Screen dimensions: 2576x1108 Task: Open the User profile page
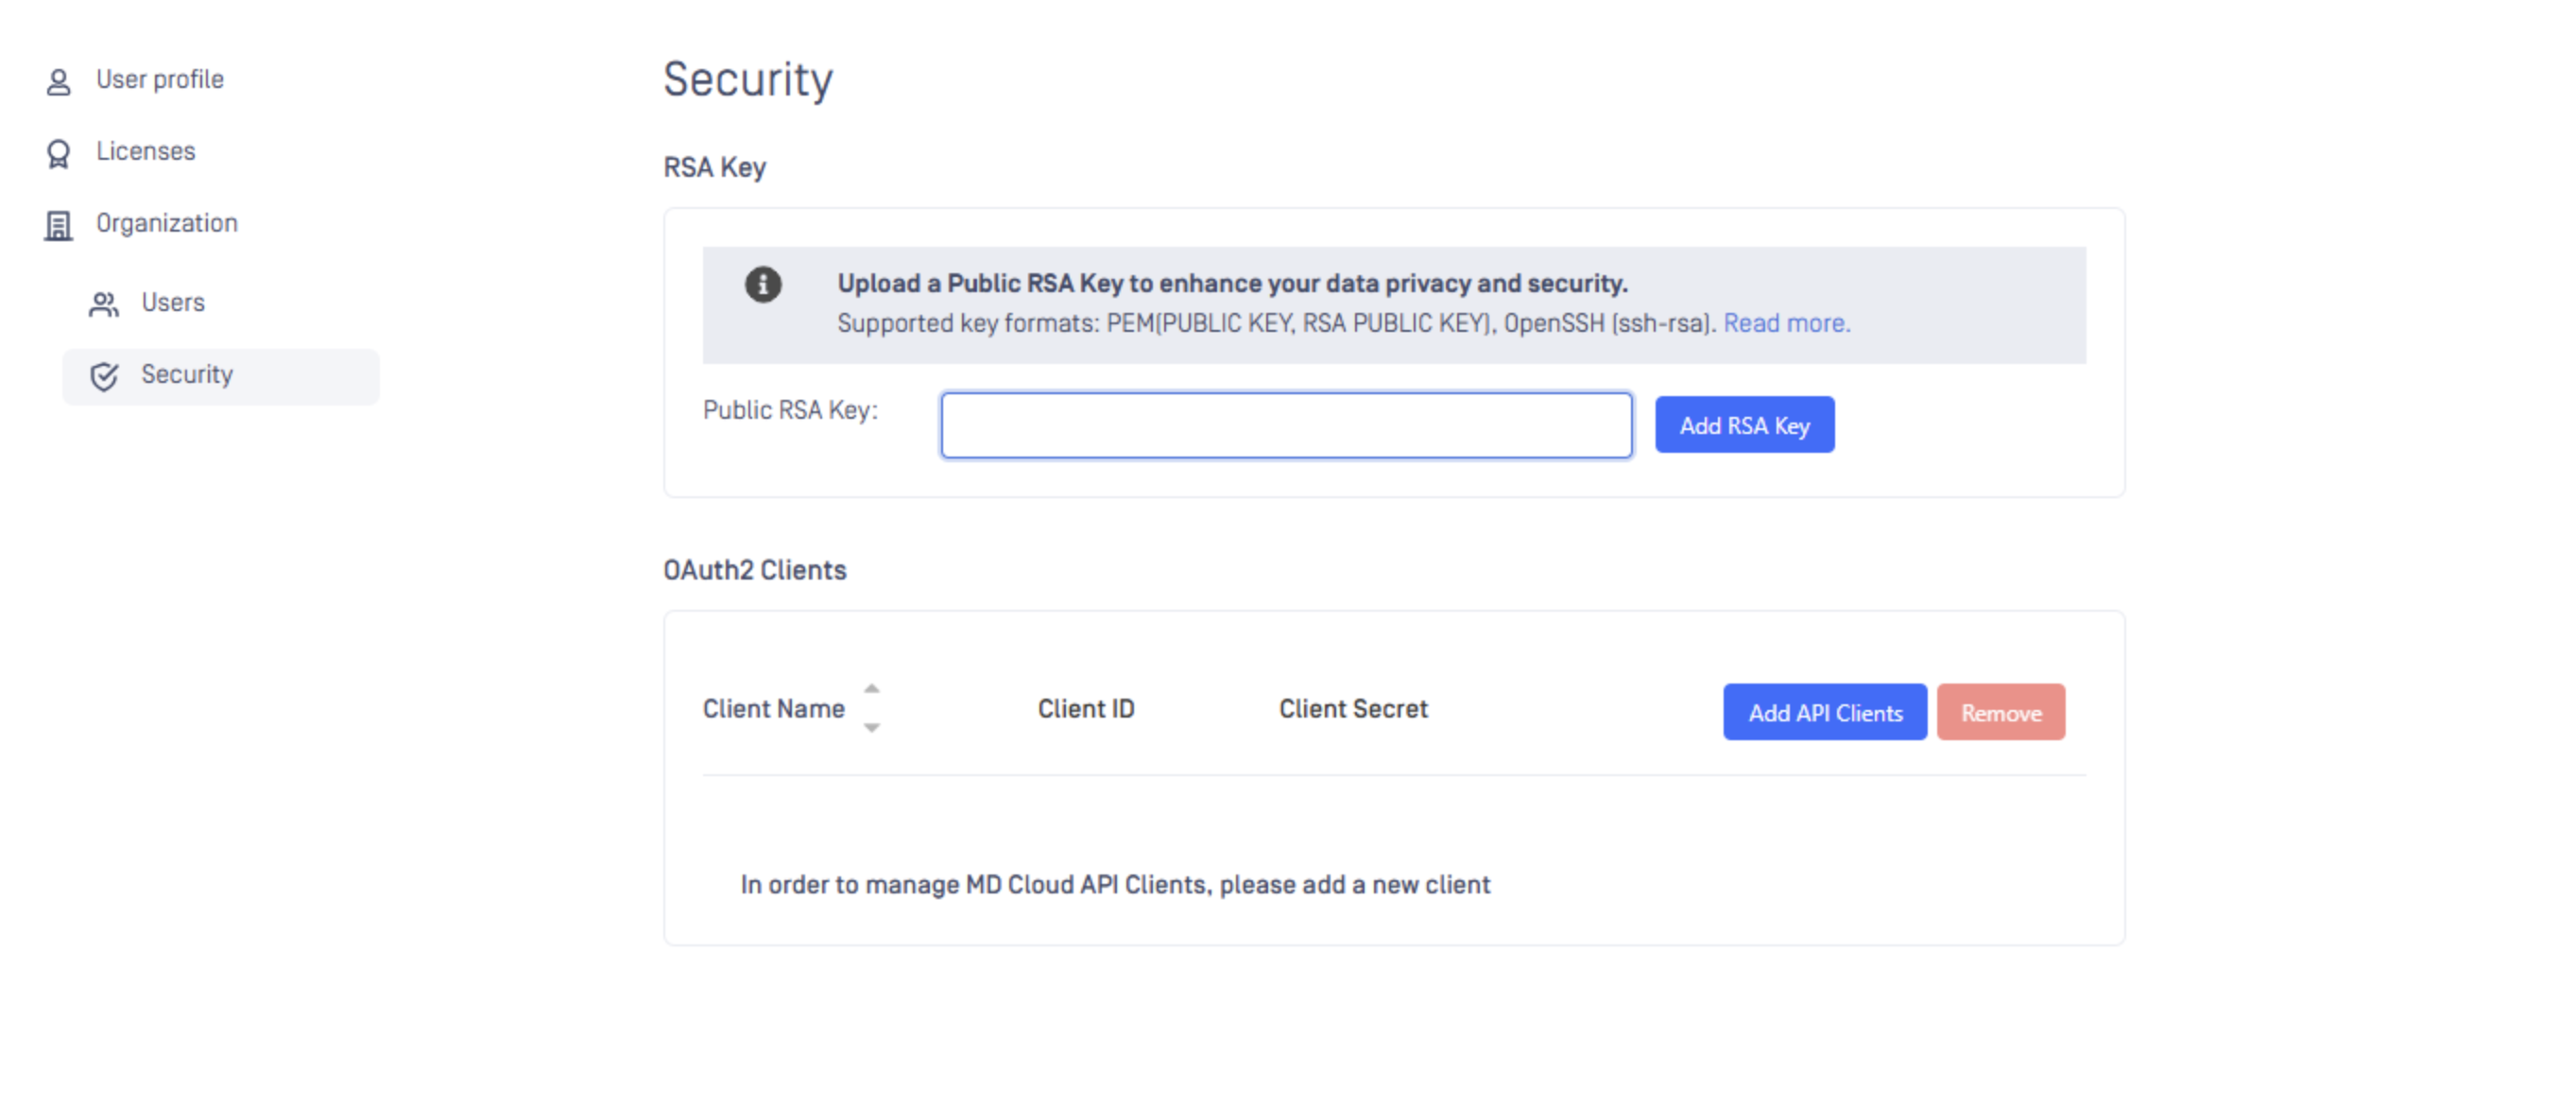(160, 80)
